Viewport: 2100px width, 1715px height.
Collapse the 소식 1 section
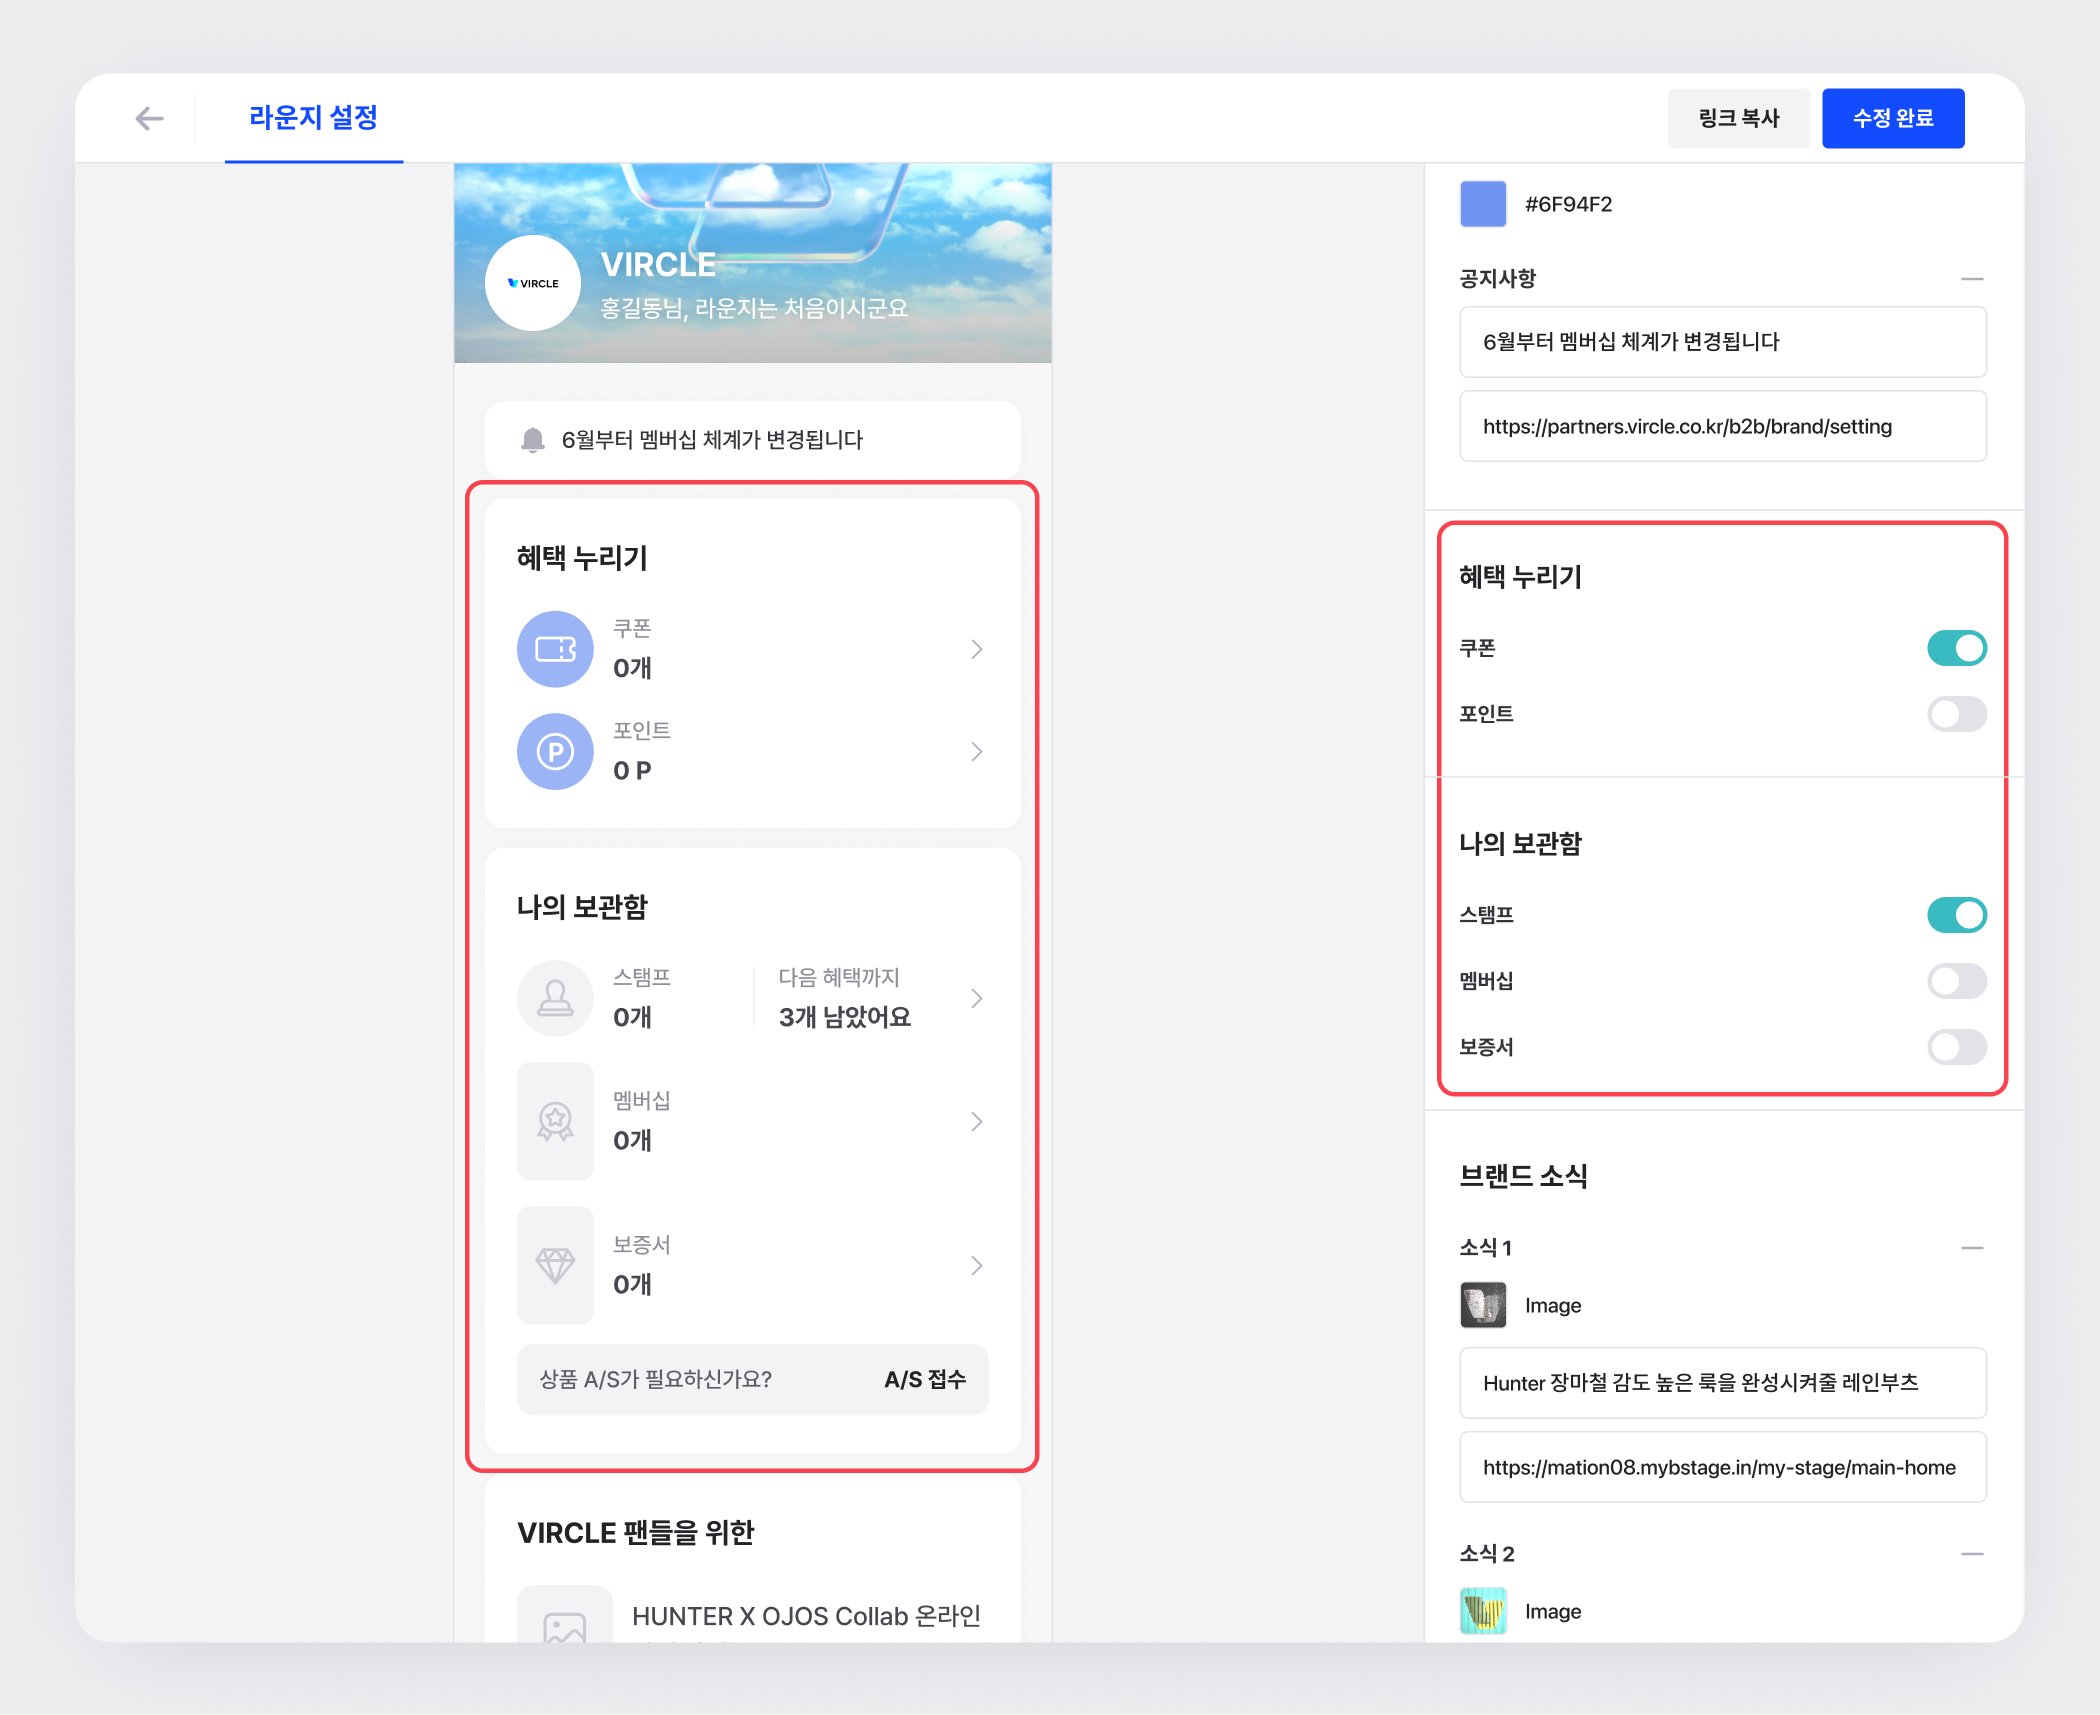point(1971,1248)
